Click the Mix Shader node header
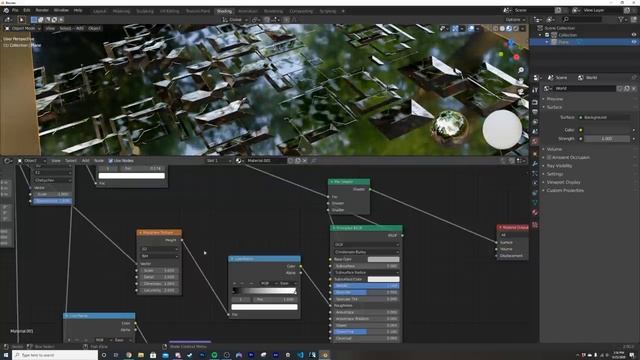Image resolution: width=640 pixels, height=360 pixels. pos(349,182)
